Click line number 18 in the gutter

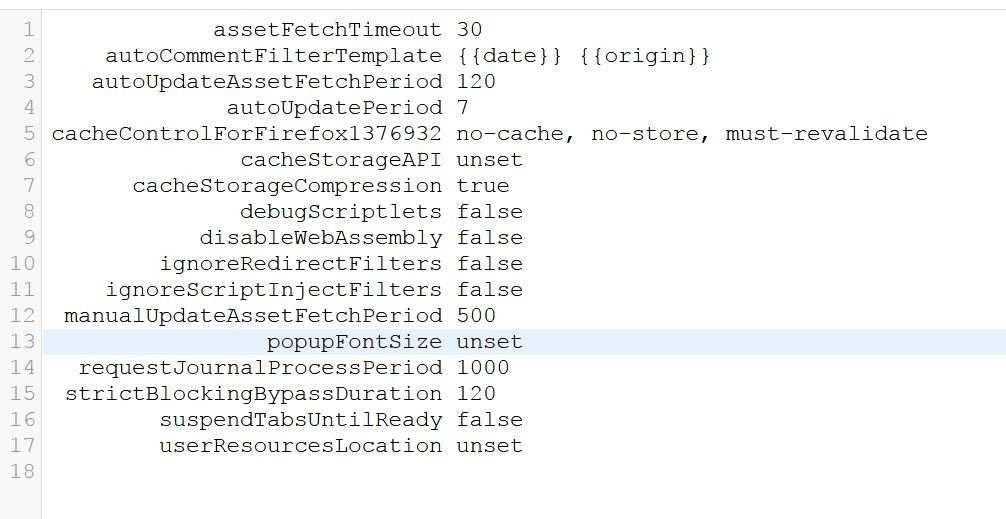(x=22, y=472)
